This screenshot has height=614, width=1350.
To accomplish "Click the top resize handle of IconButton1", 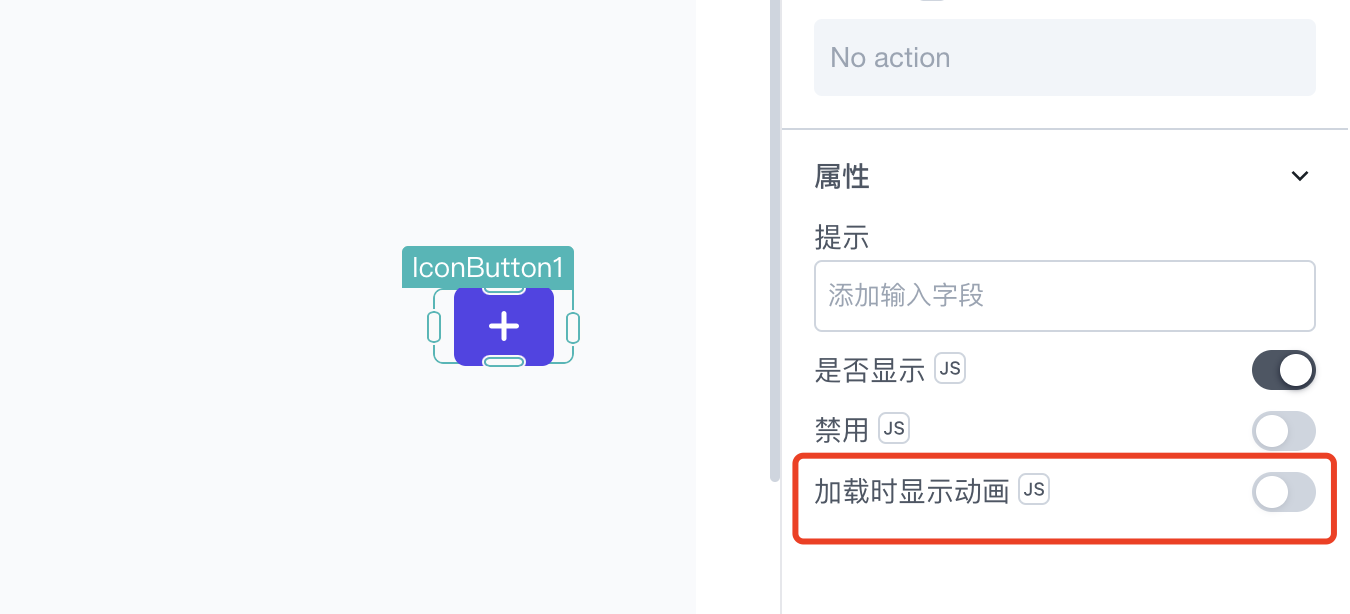I will coord(504,290).
